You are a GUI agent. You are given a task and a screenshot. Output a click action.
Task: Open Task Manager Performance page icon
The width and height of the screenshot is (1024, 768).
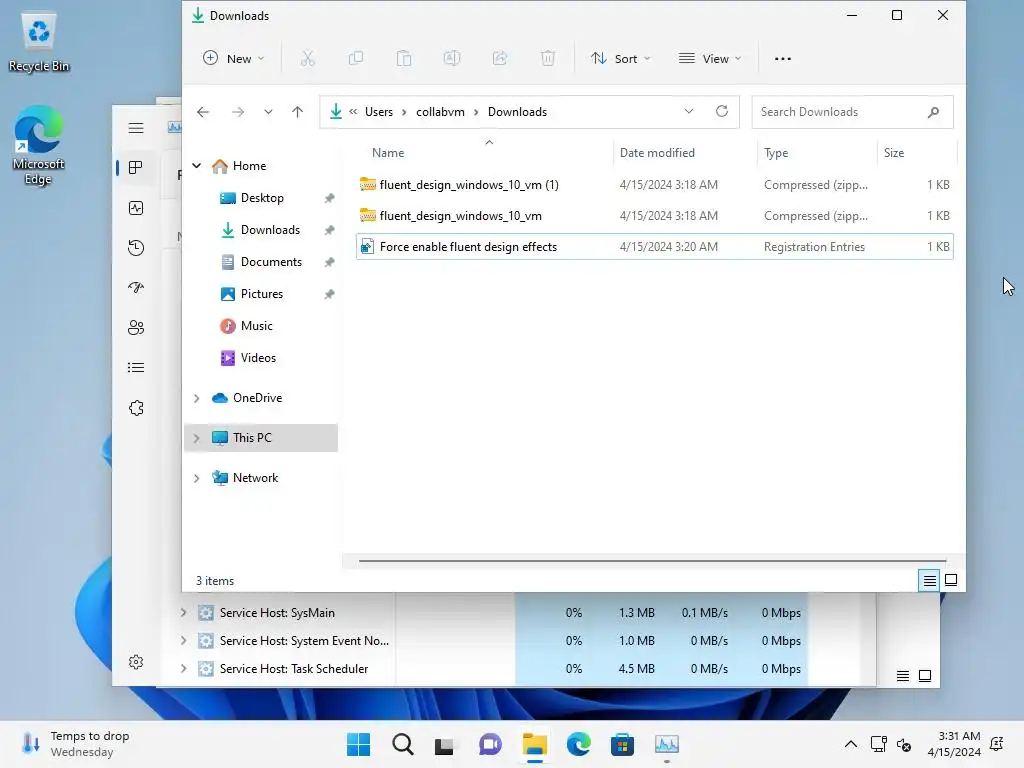[136, 208]
